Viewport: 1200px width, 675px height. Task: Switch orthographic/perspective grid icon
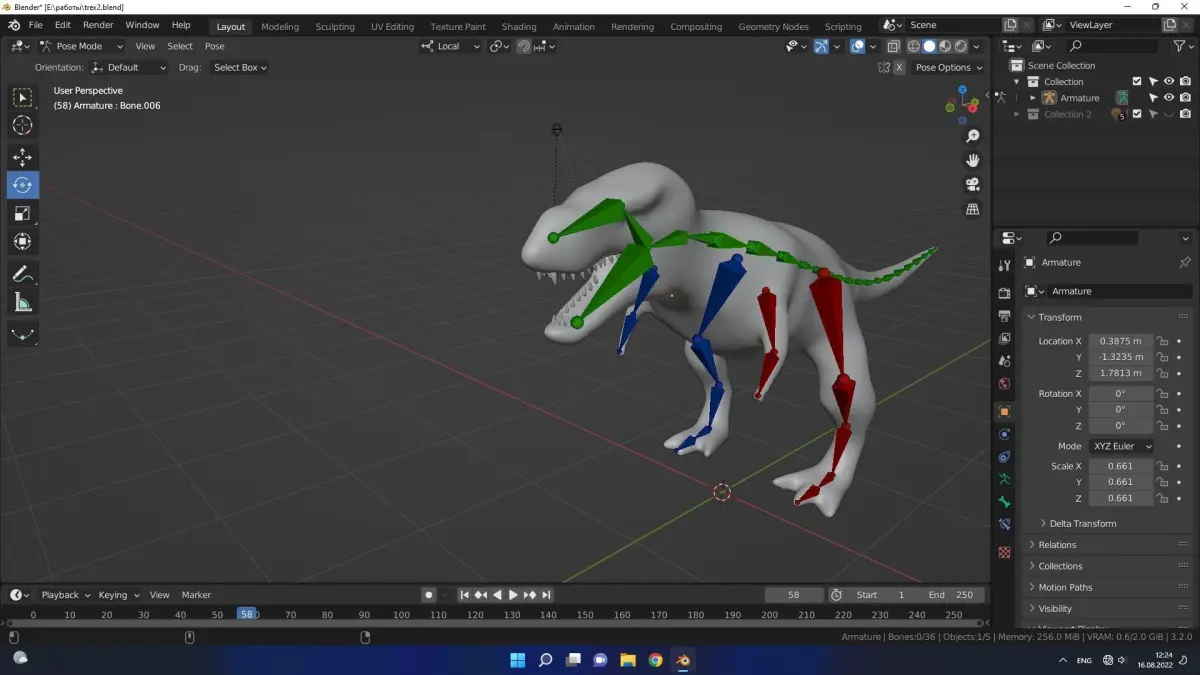[972, 209]
